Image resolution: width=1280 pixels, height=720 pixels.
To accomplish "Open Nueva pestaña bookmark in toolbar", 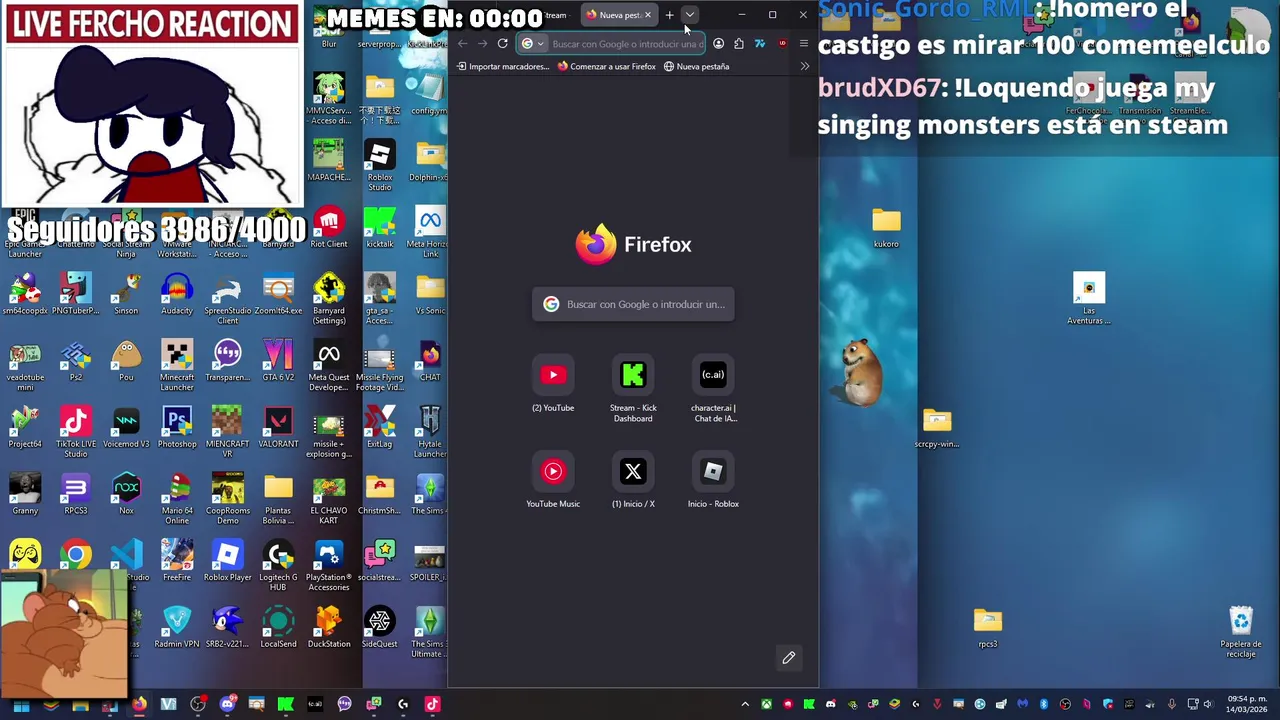I will click(697, 66).
